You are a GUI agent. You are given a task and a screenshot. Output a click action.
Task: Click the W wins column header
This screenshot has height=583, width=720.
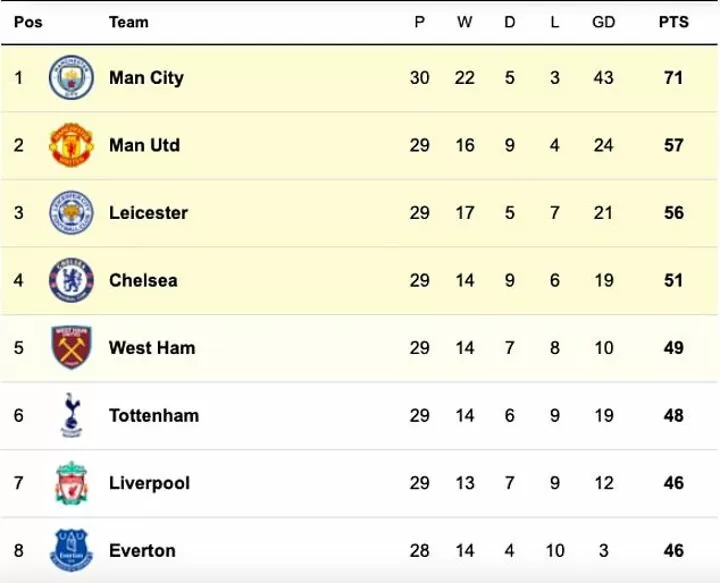click(464, 22)
